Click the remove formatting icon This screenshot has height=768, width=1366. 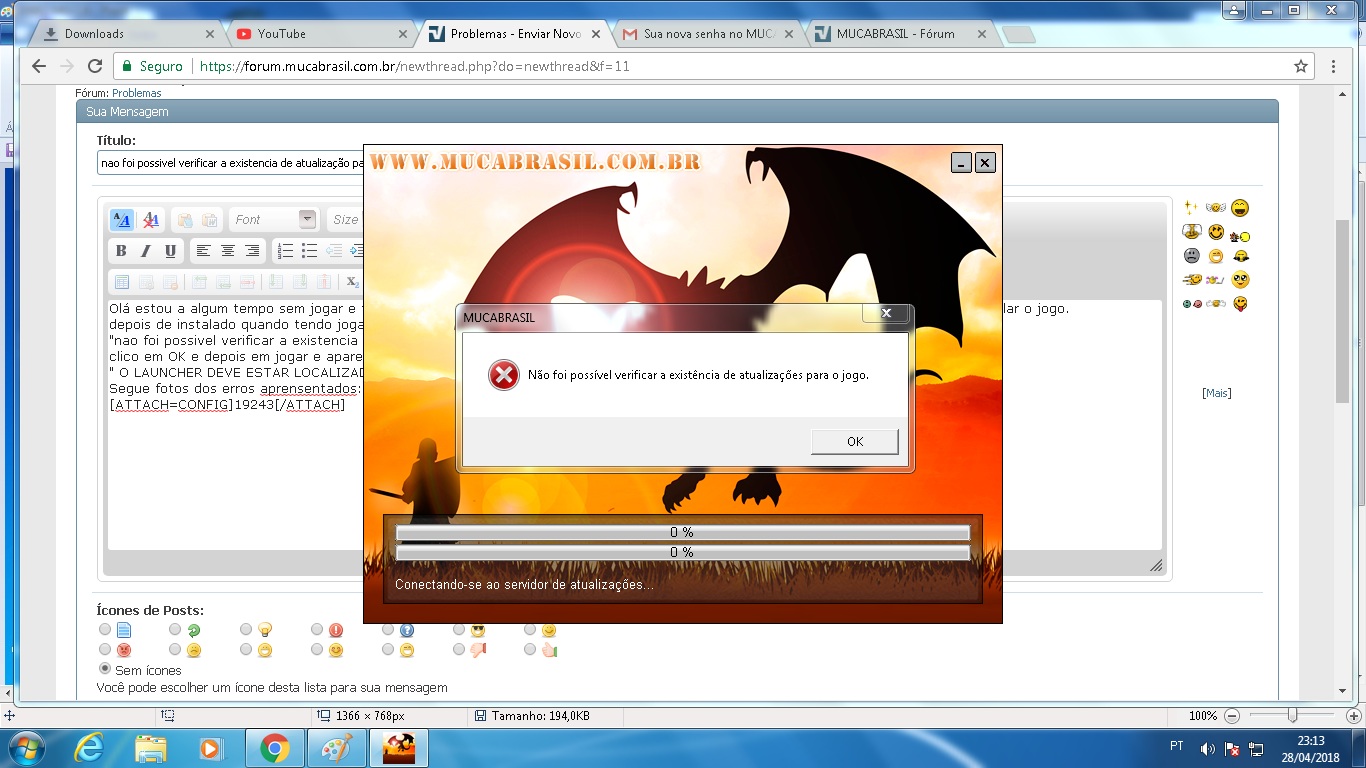[x=151, y=220]
